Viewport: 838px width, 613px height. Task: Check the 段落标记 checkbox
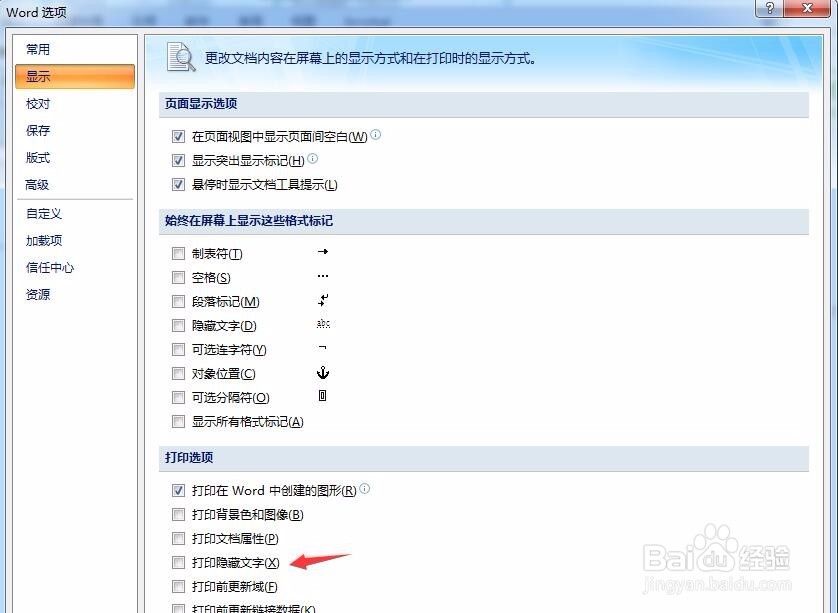click(x=179, y=301)
